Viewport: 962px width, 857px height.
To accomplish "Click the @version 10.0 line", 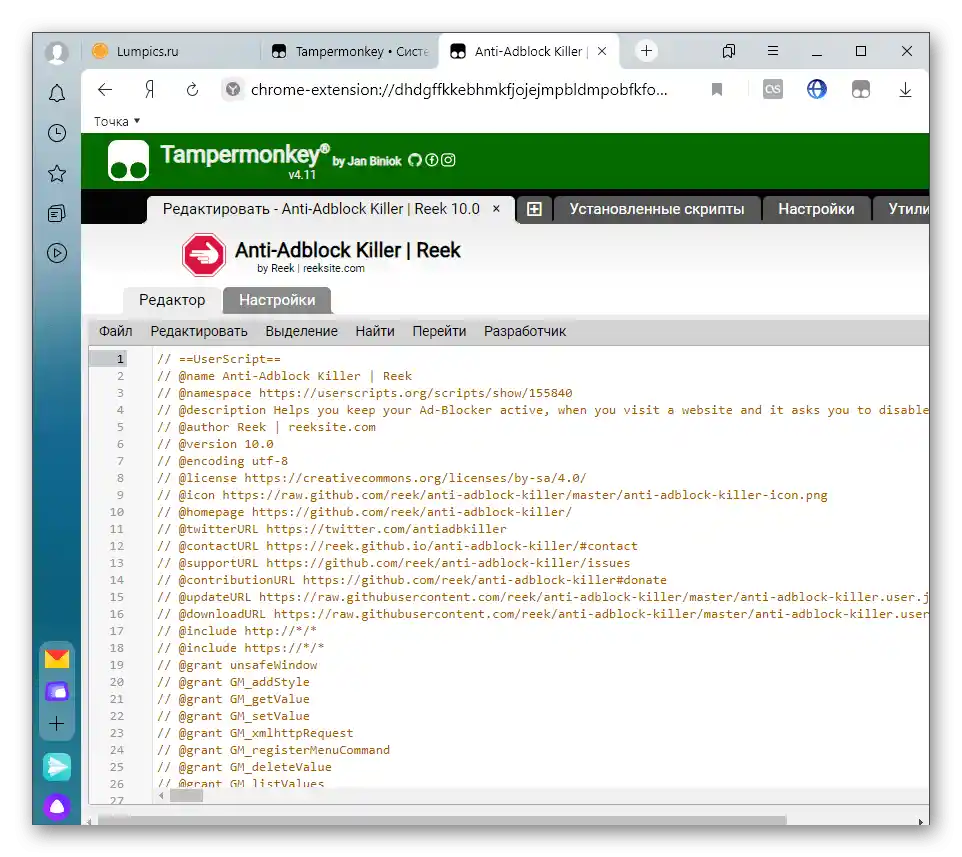I will coord(215,444).
